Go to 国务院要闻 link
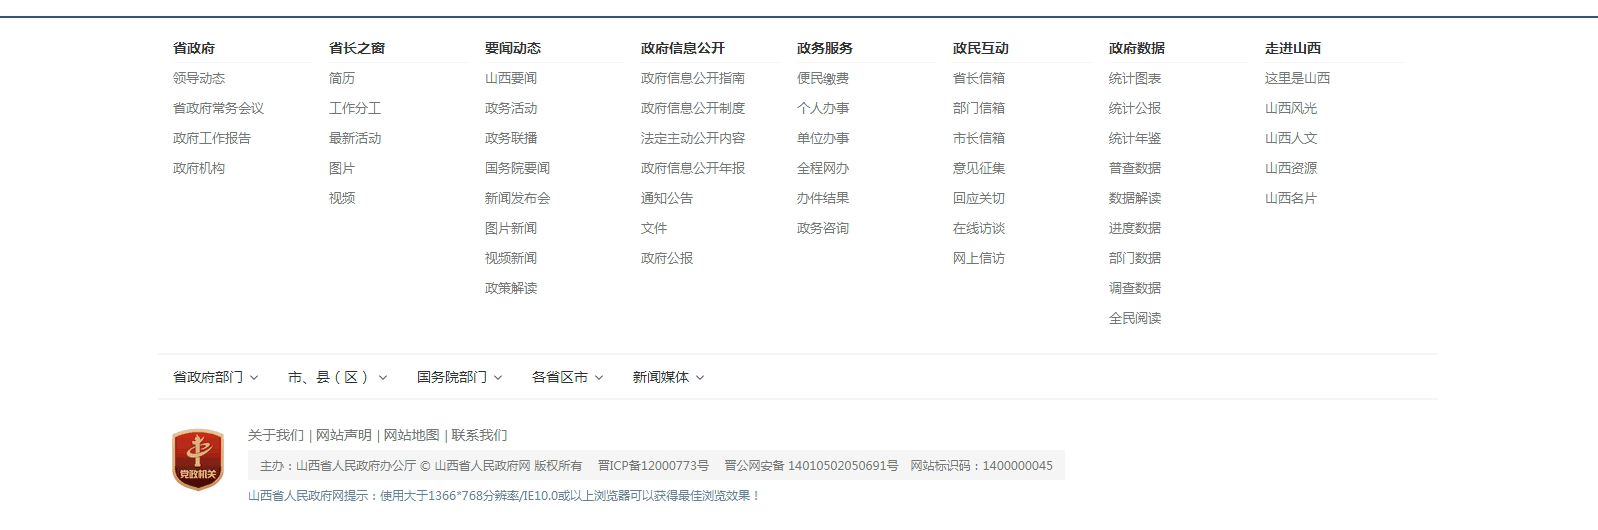The image size is (1598, 530). pyautogui.click(x=518, y=168)
